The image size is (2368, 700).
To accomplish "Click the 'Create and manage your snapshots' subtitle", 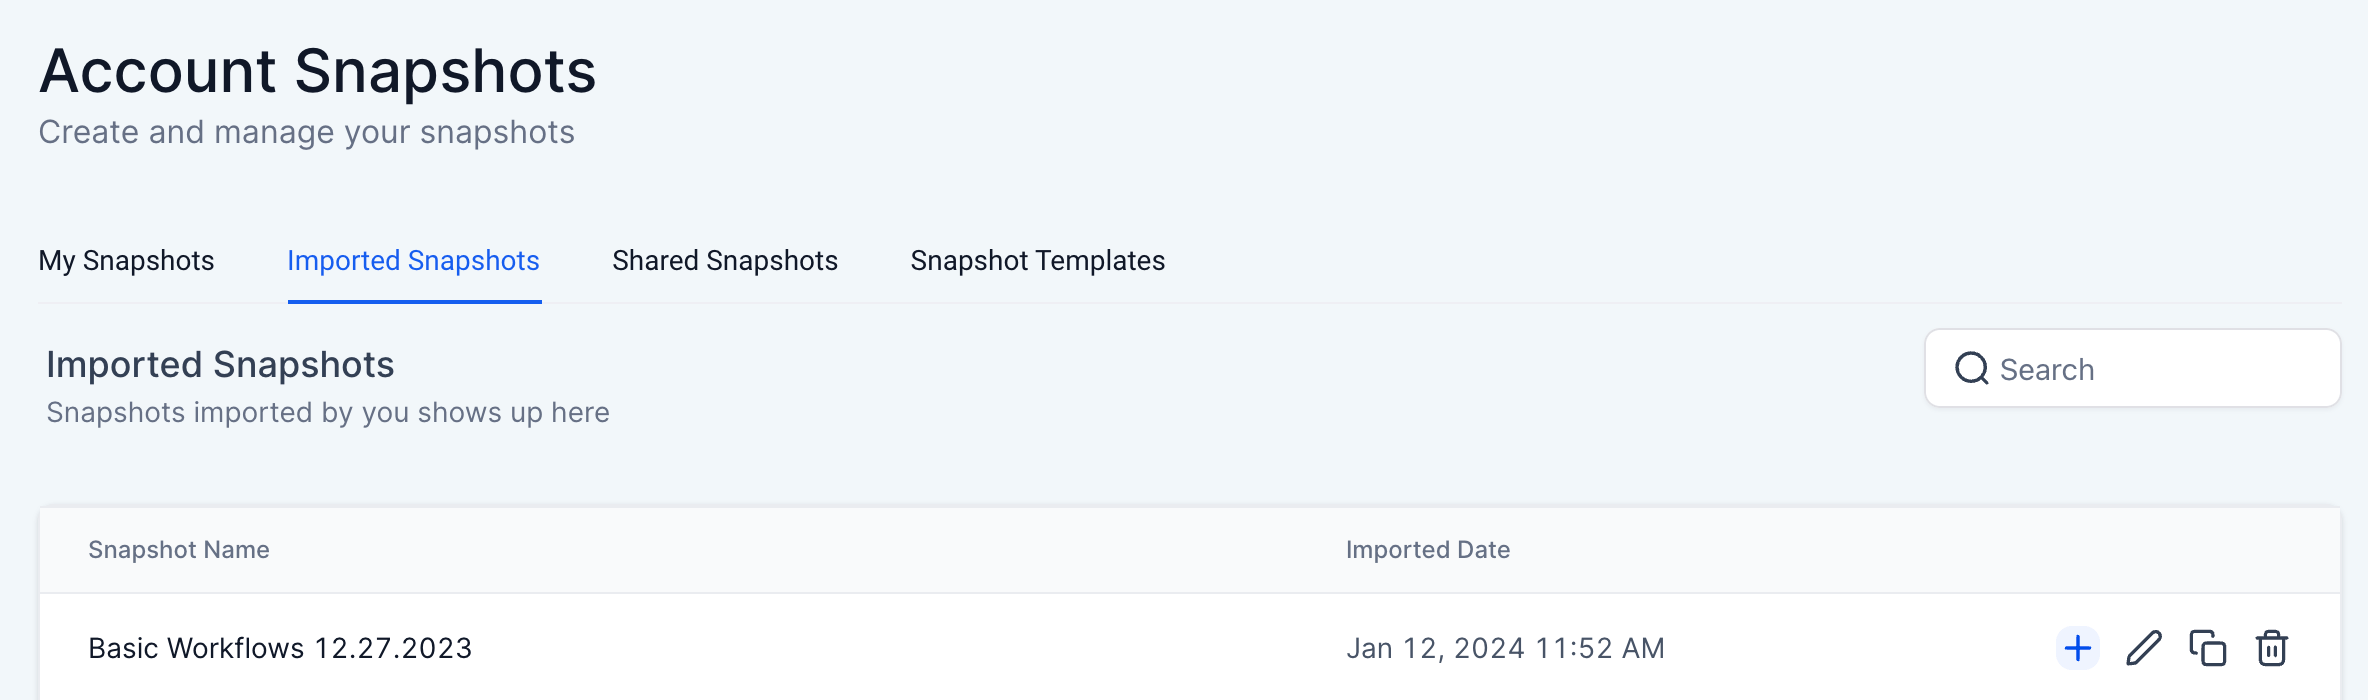I will pos(306,132).
